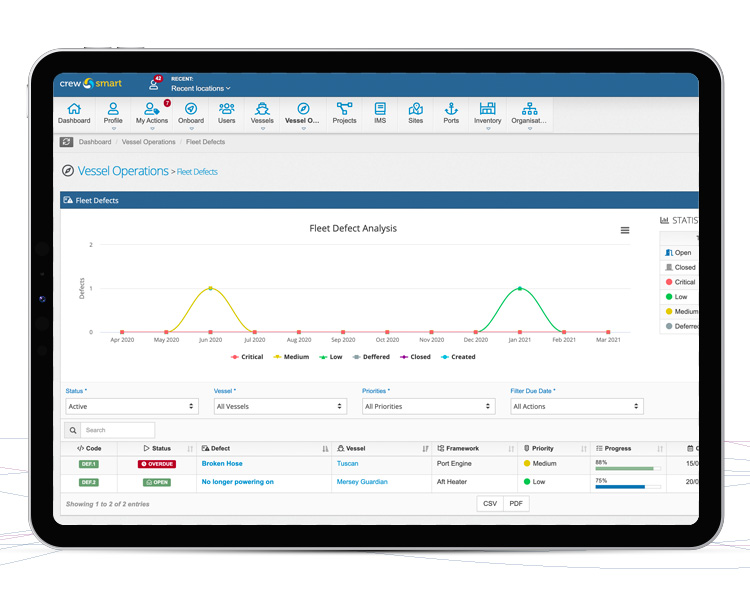Click the defects Search input field
This screenshot has width=750, height=600.
[x=117, y=430]
